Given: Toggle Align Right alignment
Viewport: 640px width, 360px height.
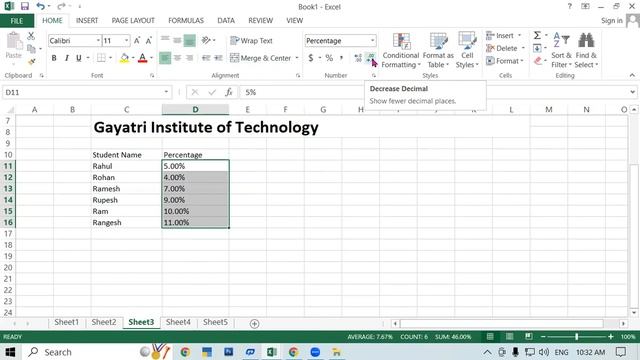Looking at the screenshot, I should click(x=189, y=58).
